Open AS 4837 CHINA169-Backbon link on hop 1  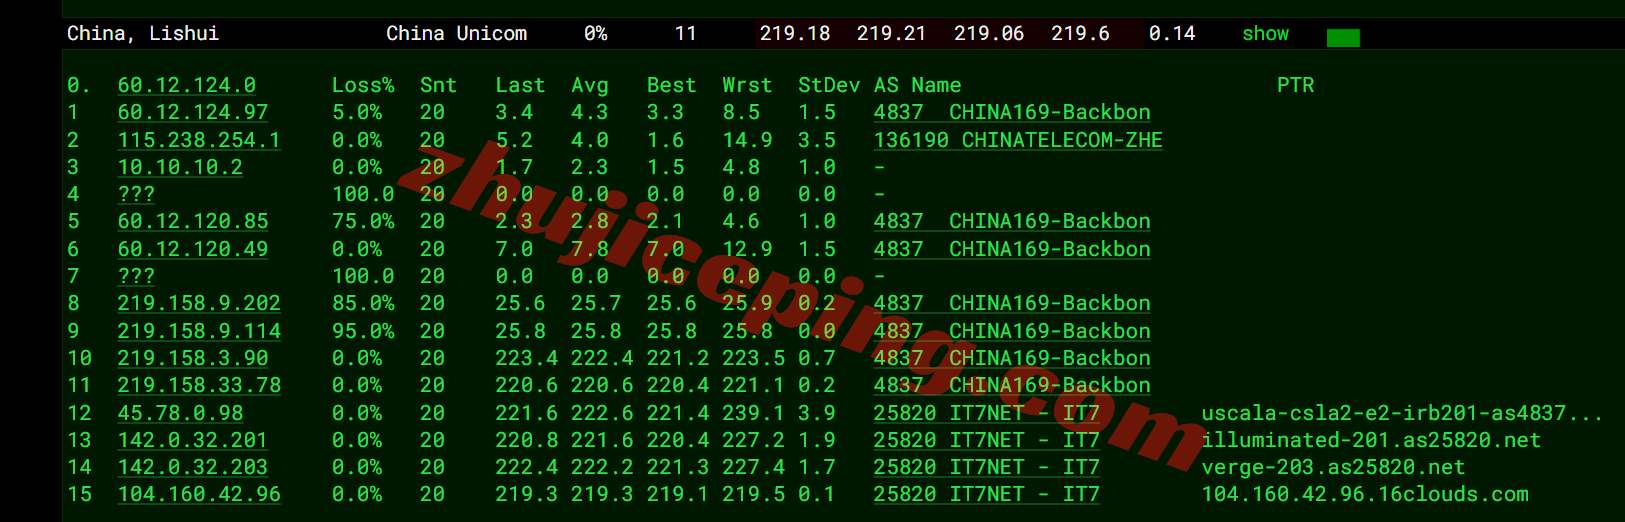click(1012, 112)
